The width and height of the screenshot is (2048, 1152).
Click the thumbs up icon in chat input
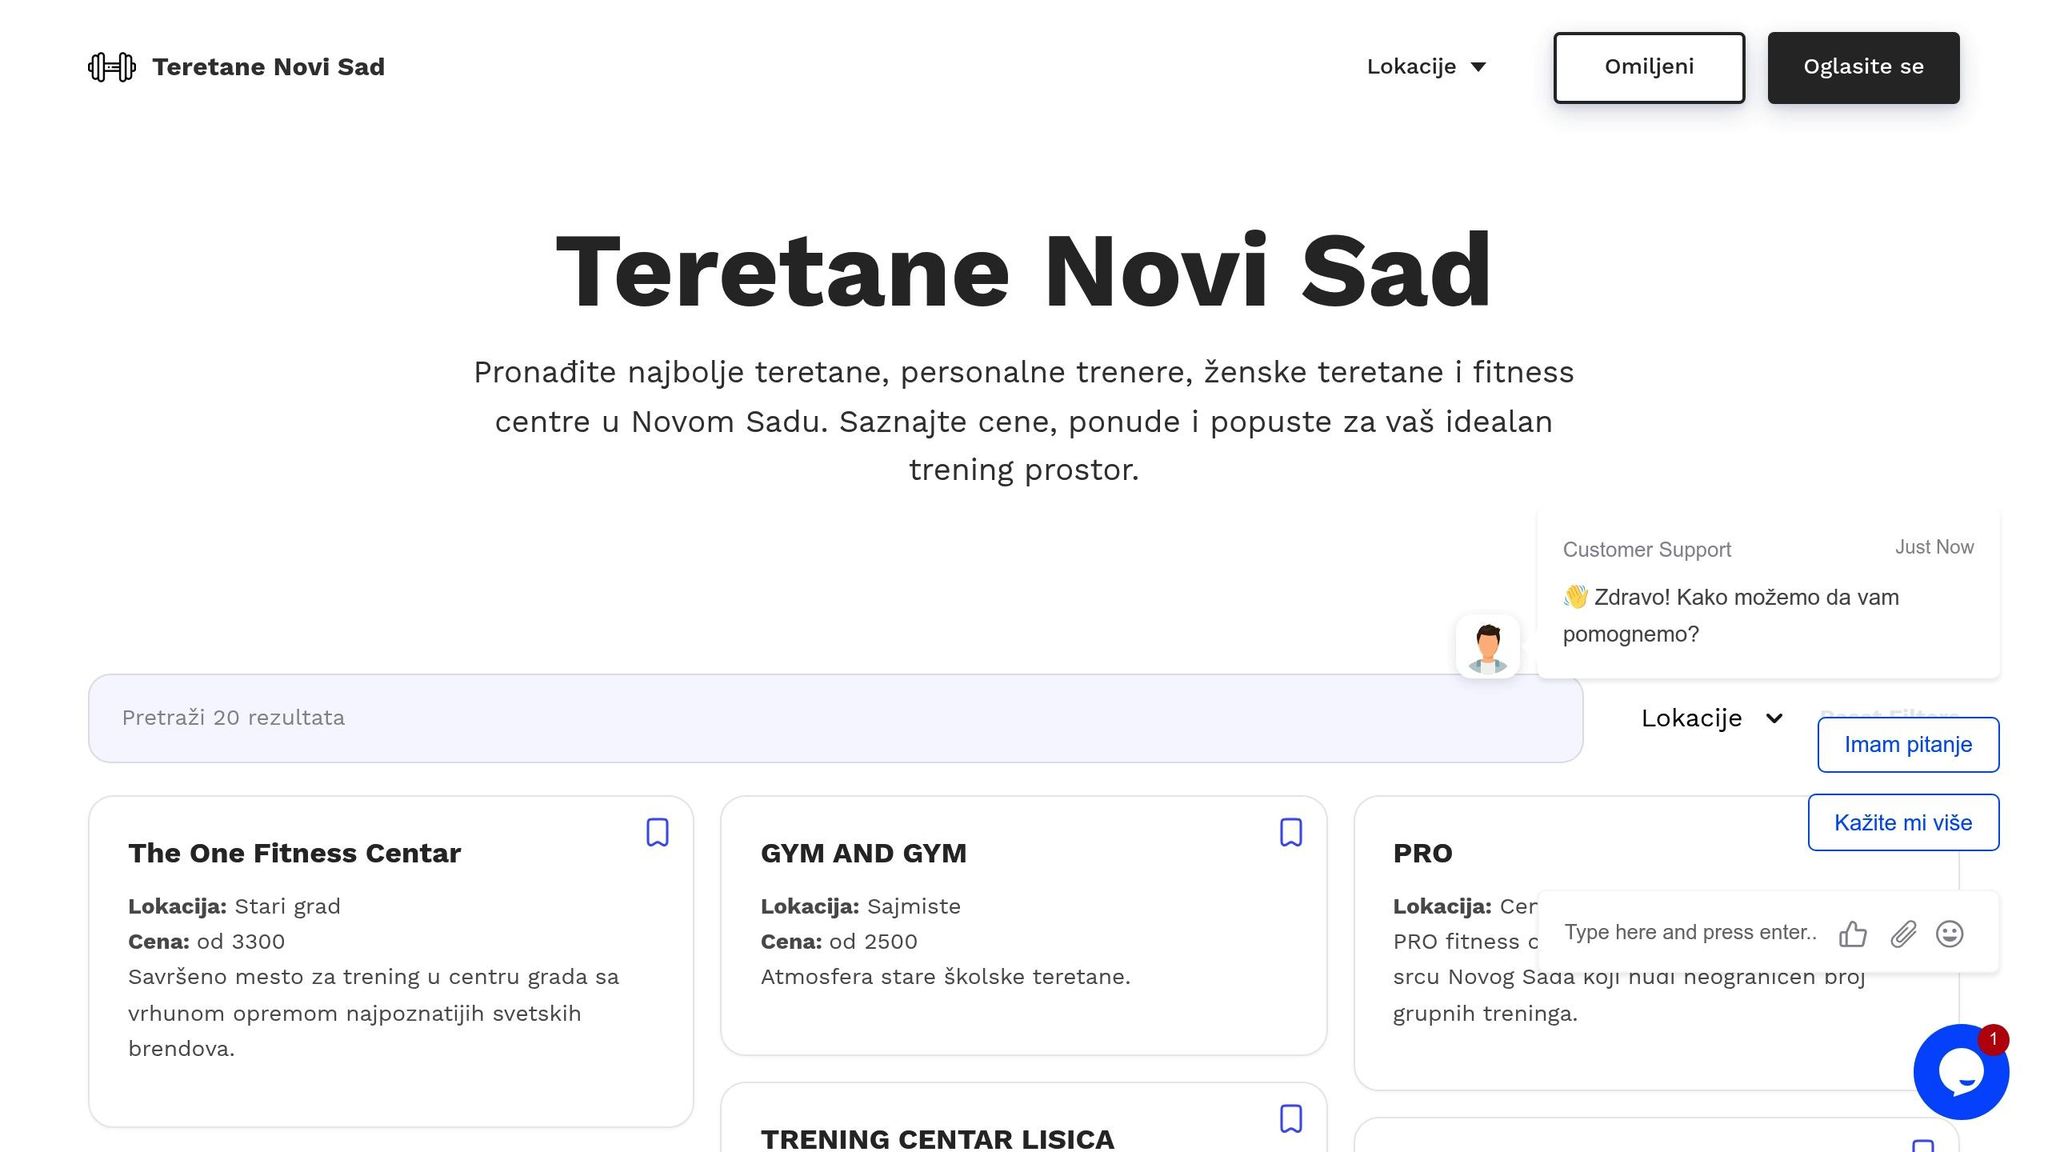point(1853,933)
